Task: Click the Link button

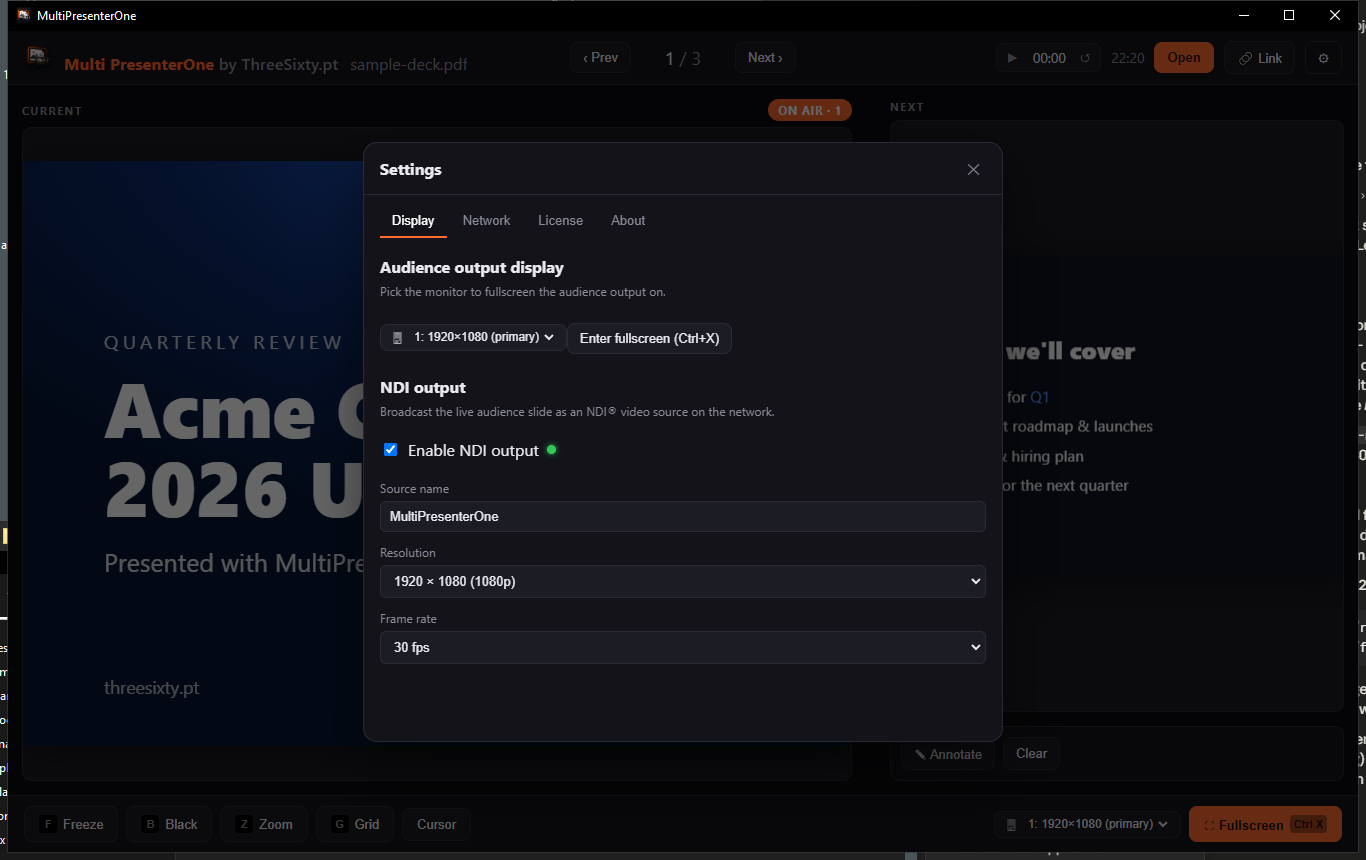Action: coord(1260,58)
